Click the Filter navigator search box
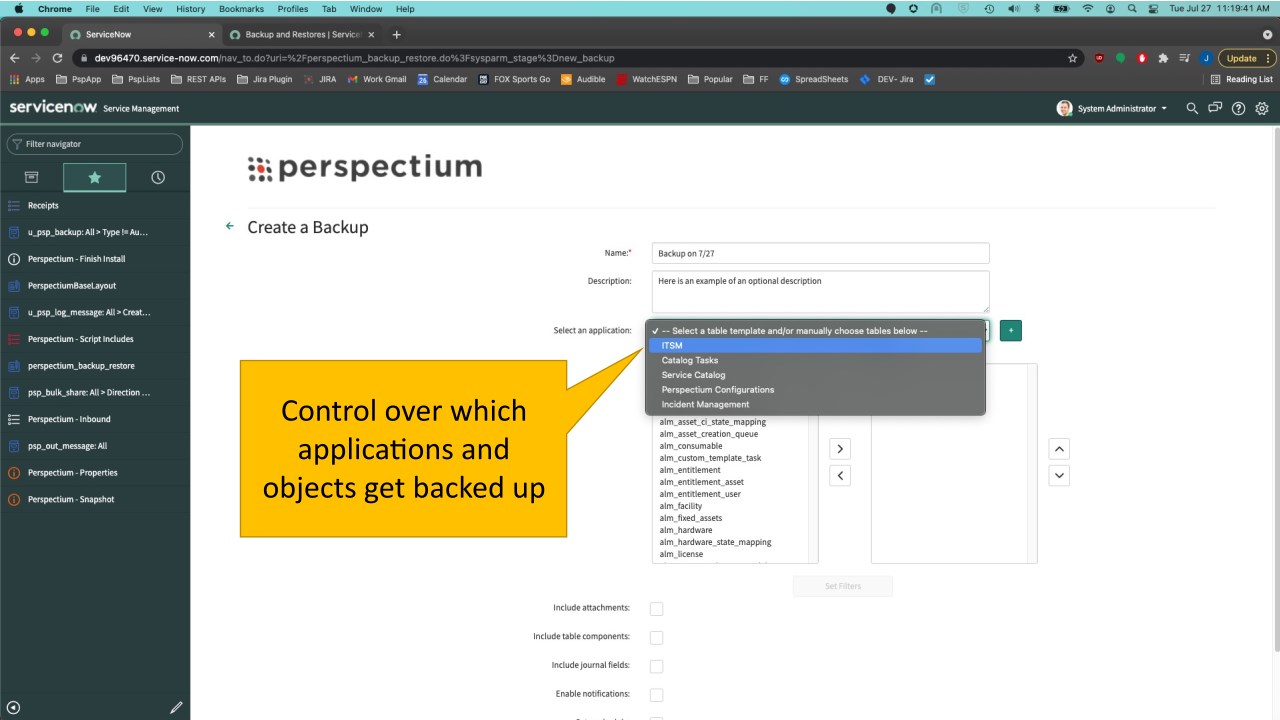This screenshot has height=720, width=1280. click(95, 144)
